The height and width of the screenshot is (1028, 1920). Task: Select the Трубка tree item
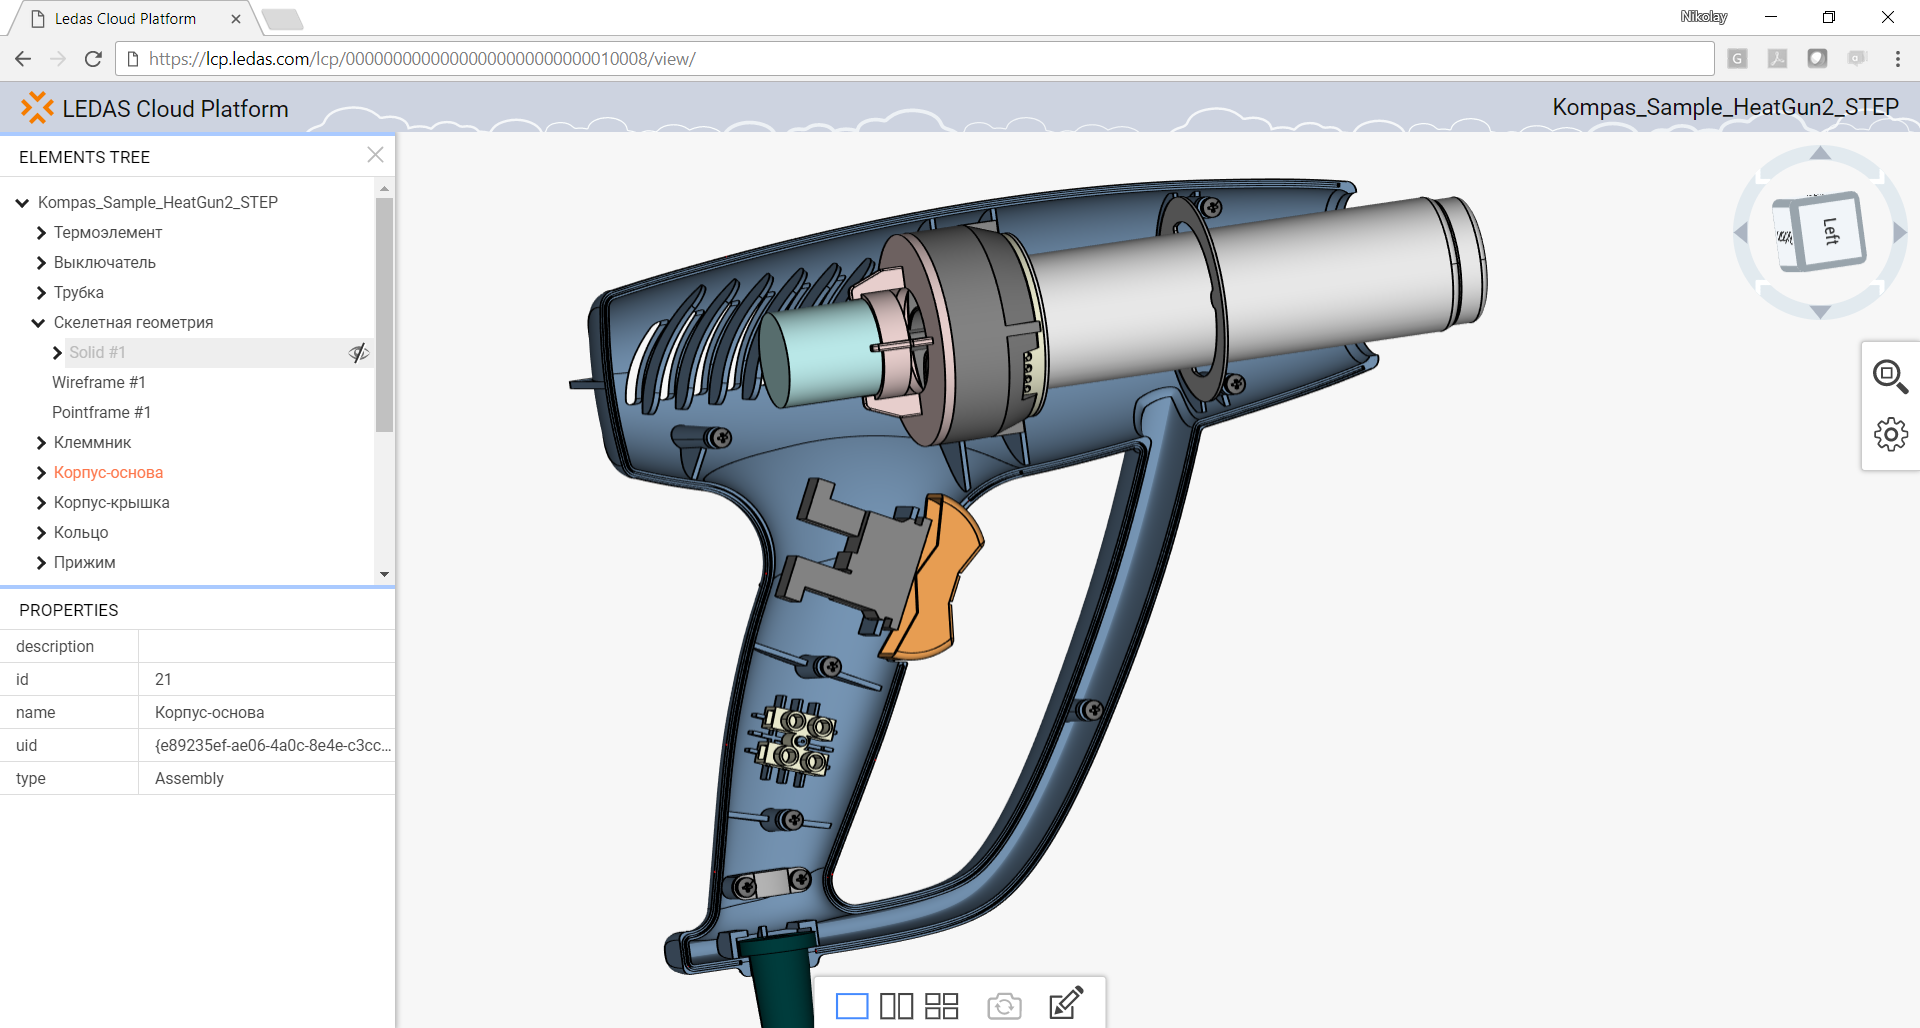tap(79, 293)
